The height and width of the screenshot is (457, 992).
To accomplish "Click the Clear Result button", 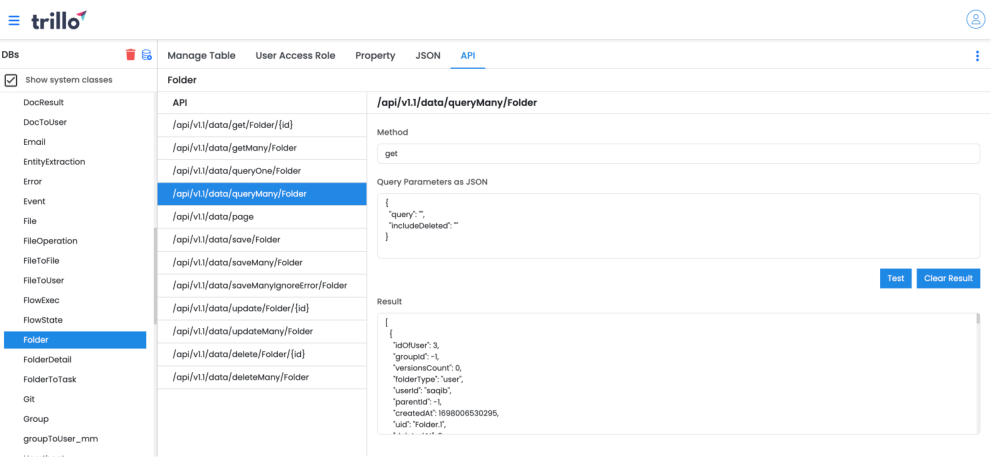I will (x=948, y=279).
